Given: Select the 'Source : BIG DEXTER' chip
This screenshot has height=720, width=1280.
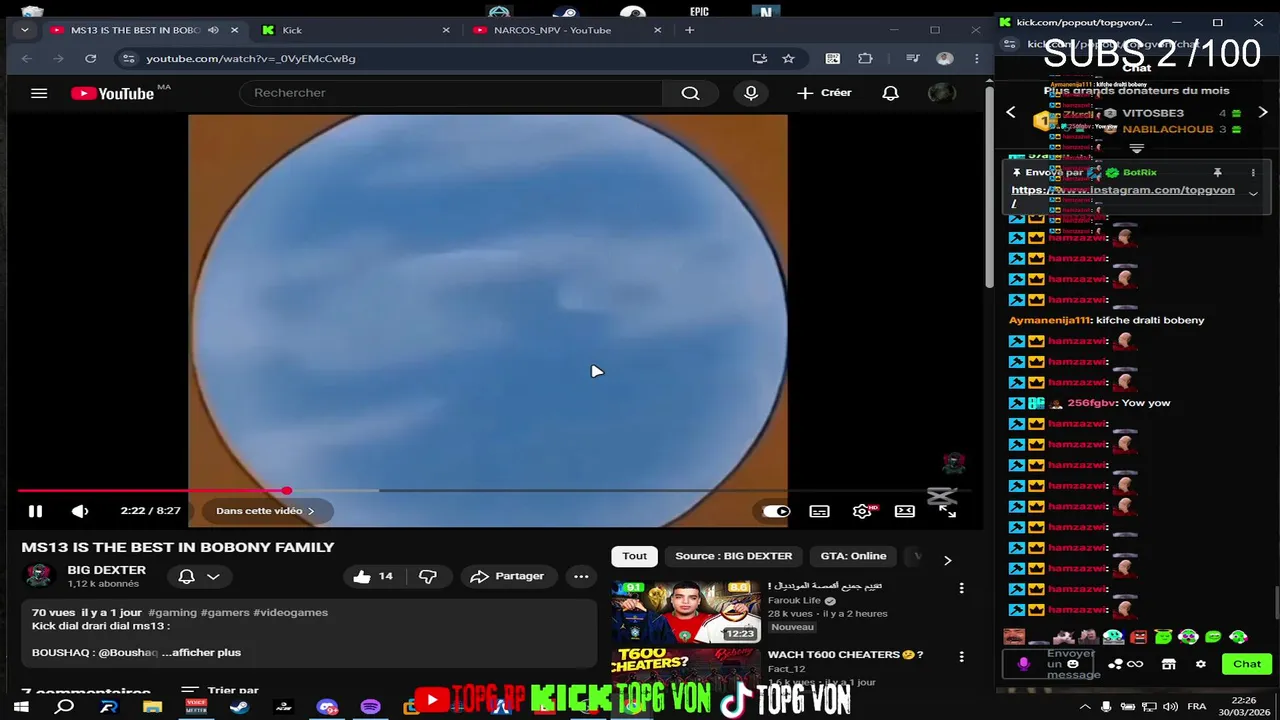Looking at the screenshot, I should point(733,556).
